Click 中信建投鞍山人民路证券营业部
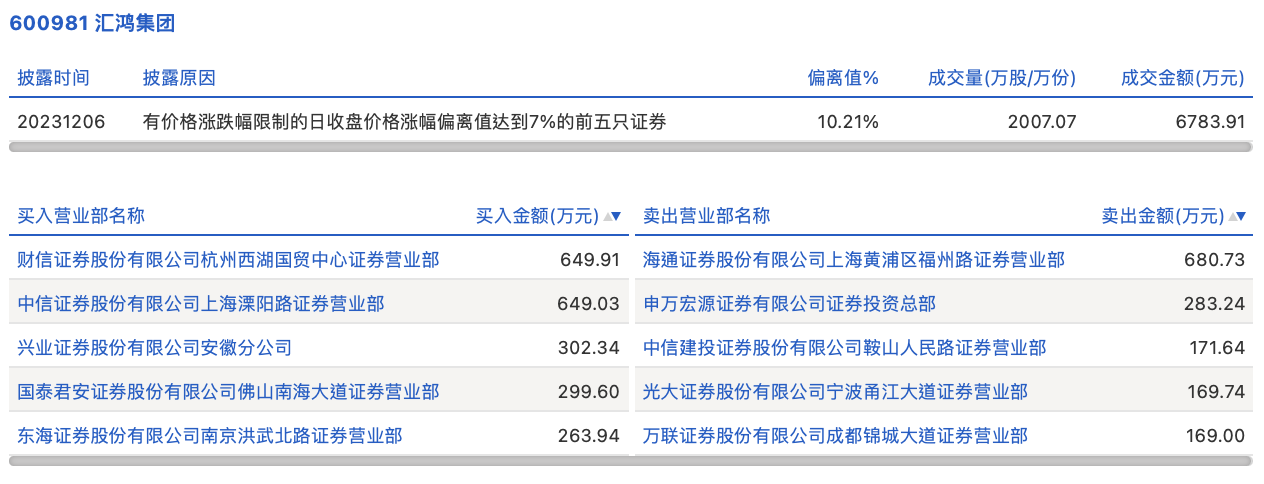The image size is (1264, 484). (844, 348)
